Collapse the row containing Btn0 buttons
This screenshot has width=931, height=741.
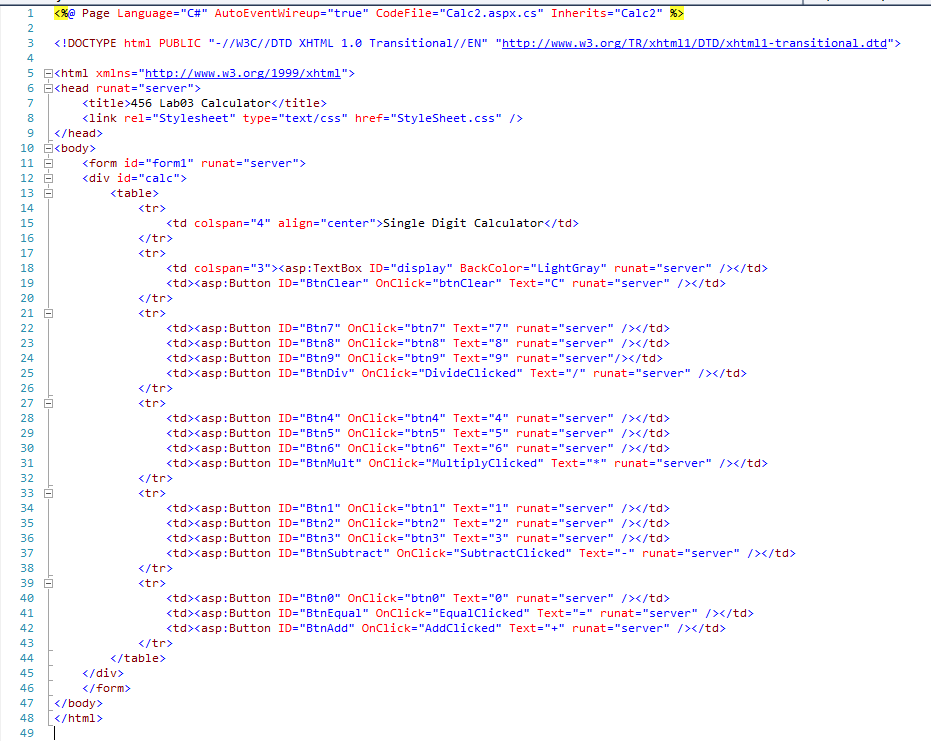tap(49, 584)
